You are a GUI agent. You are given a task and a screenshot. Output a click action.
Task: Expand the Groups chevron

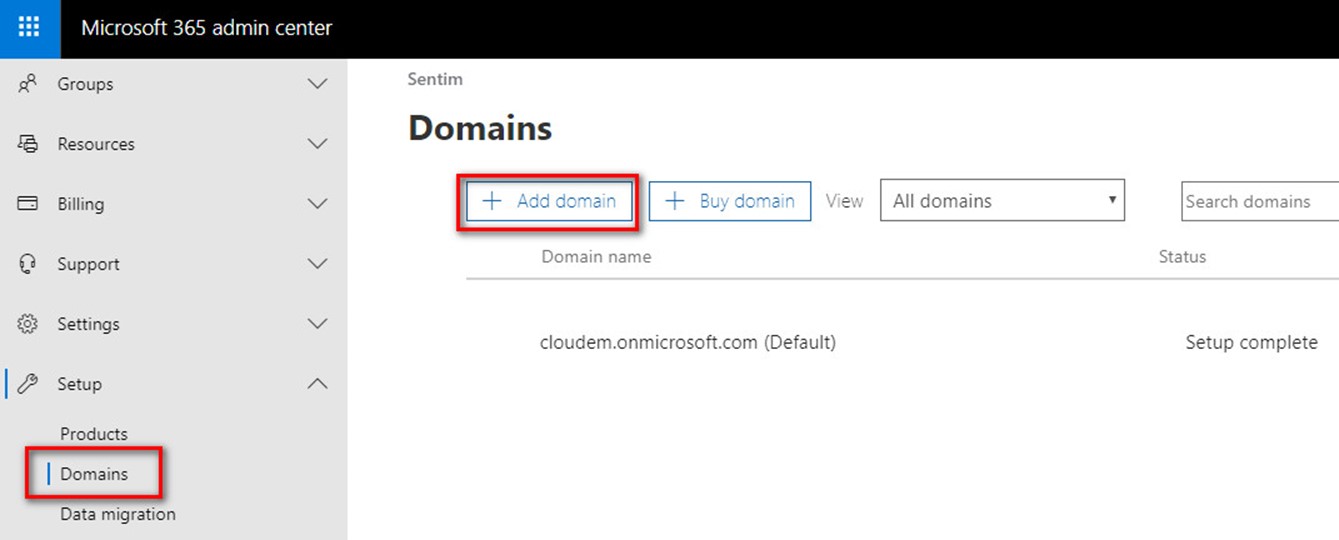[317, 84]
